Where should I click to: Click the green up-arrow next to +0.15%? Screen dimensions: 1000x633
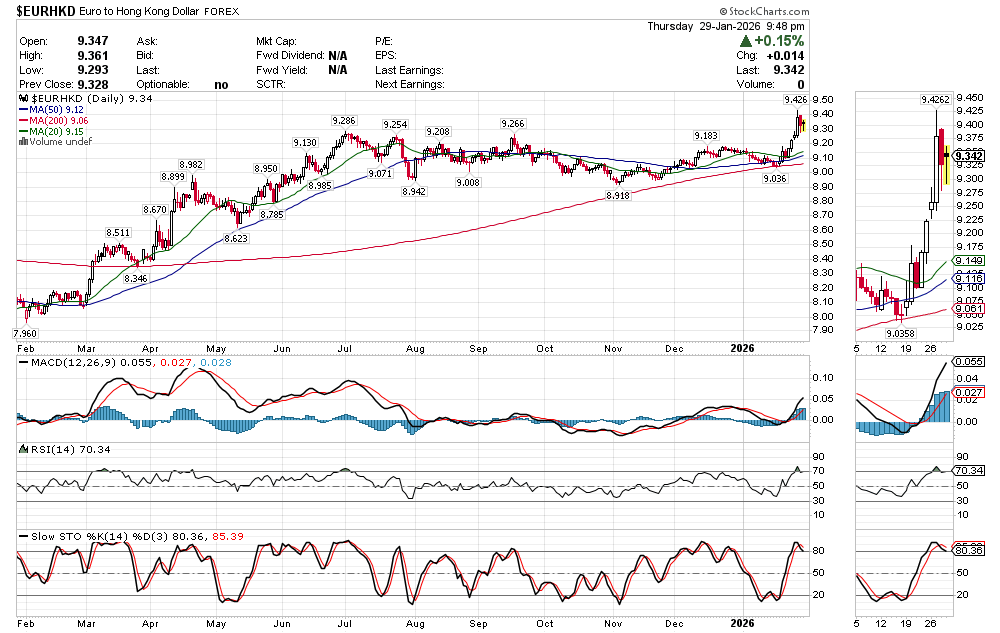746,42
